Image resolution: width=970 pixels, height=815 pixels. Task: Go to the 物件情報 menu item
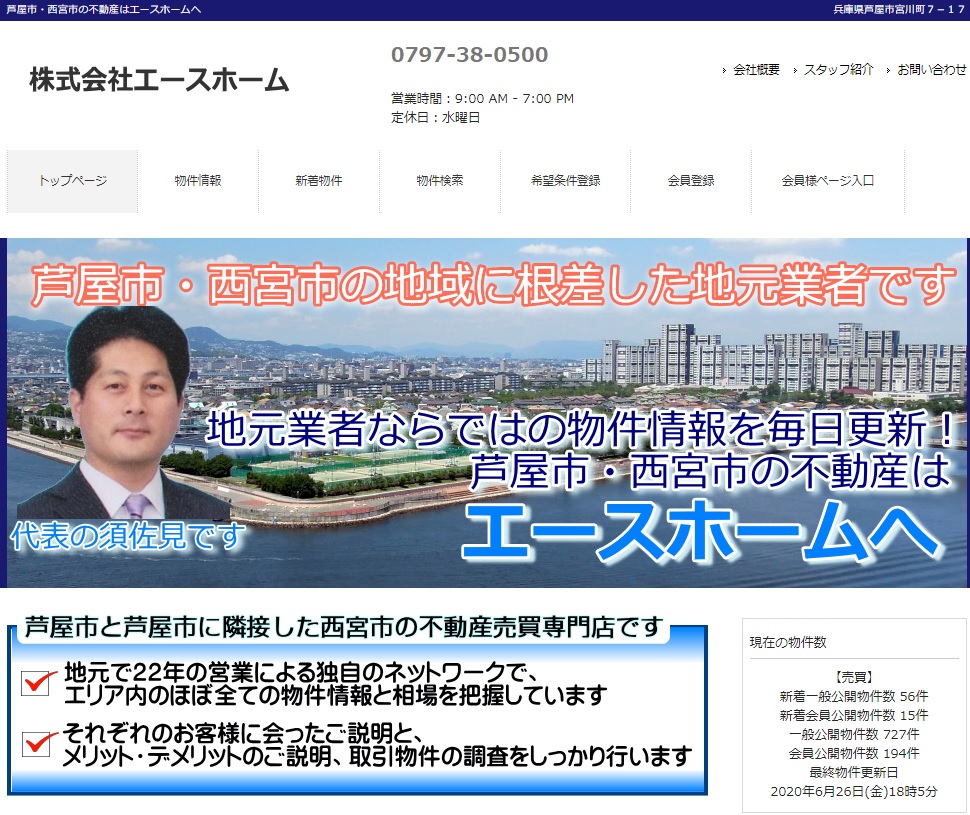(x=198, y=181)
